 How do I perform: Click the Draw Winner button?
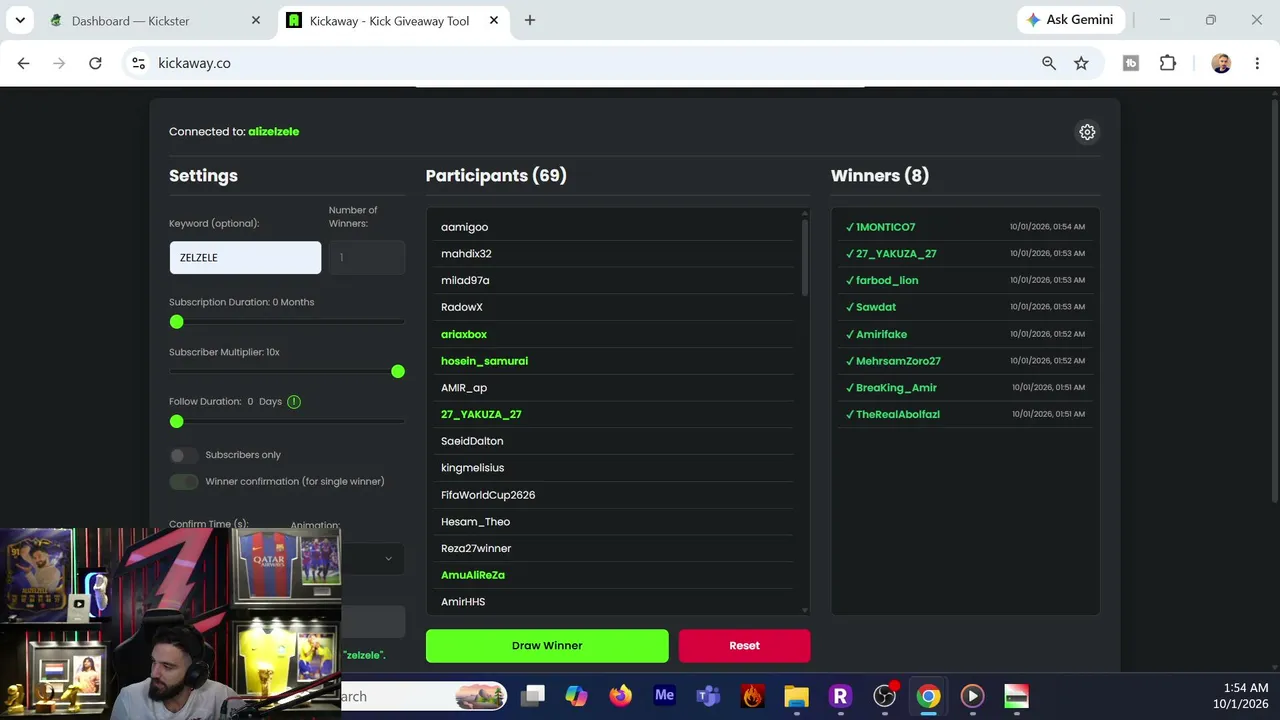547,646
